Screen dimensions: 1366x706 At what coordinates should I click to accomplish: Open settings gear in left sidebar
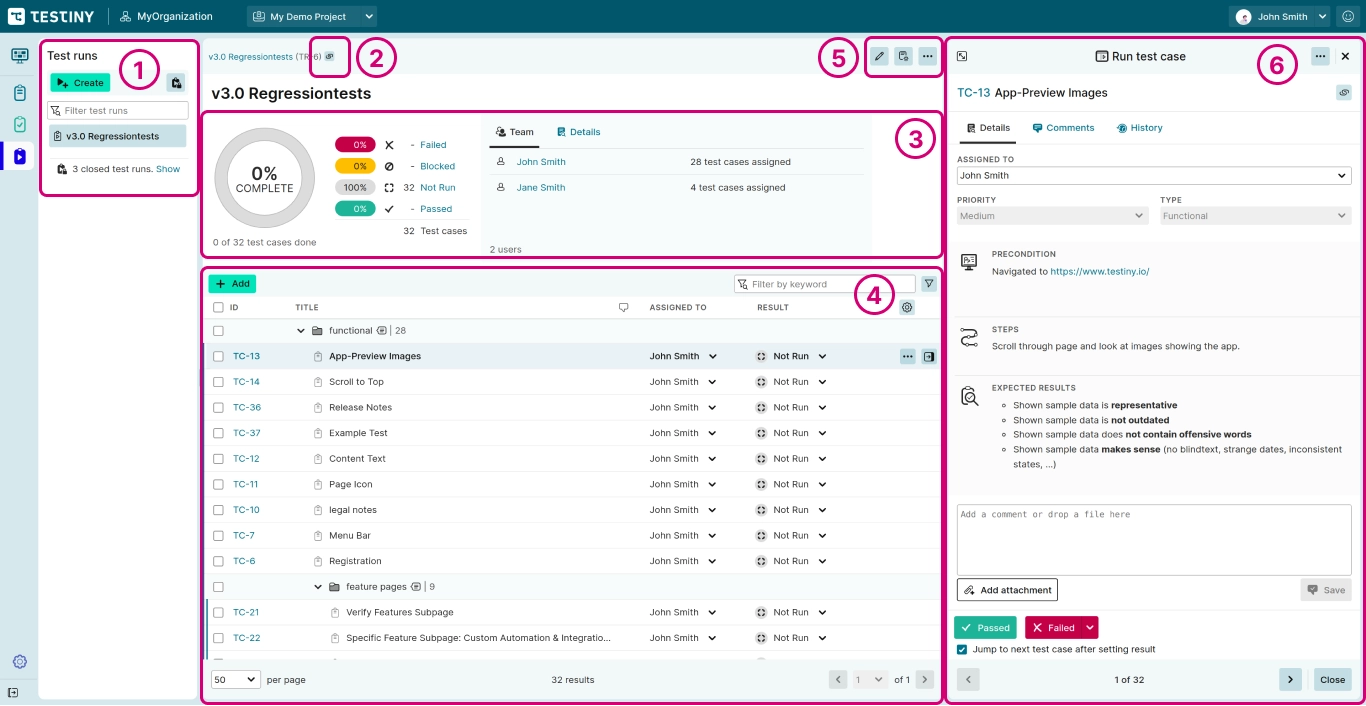pos(19,661)
